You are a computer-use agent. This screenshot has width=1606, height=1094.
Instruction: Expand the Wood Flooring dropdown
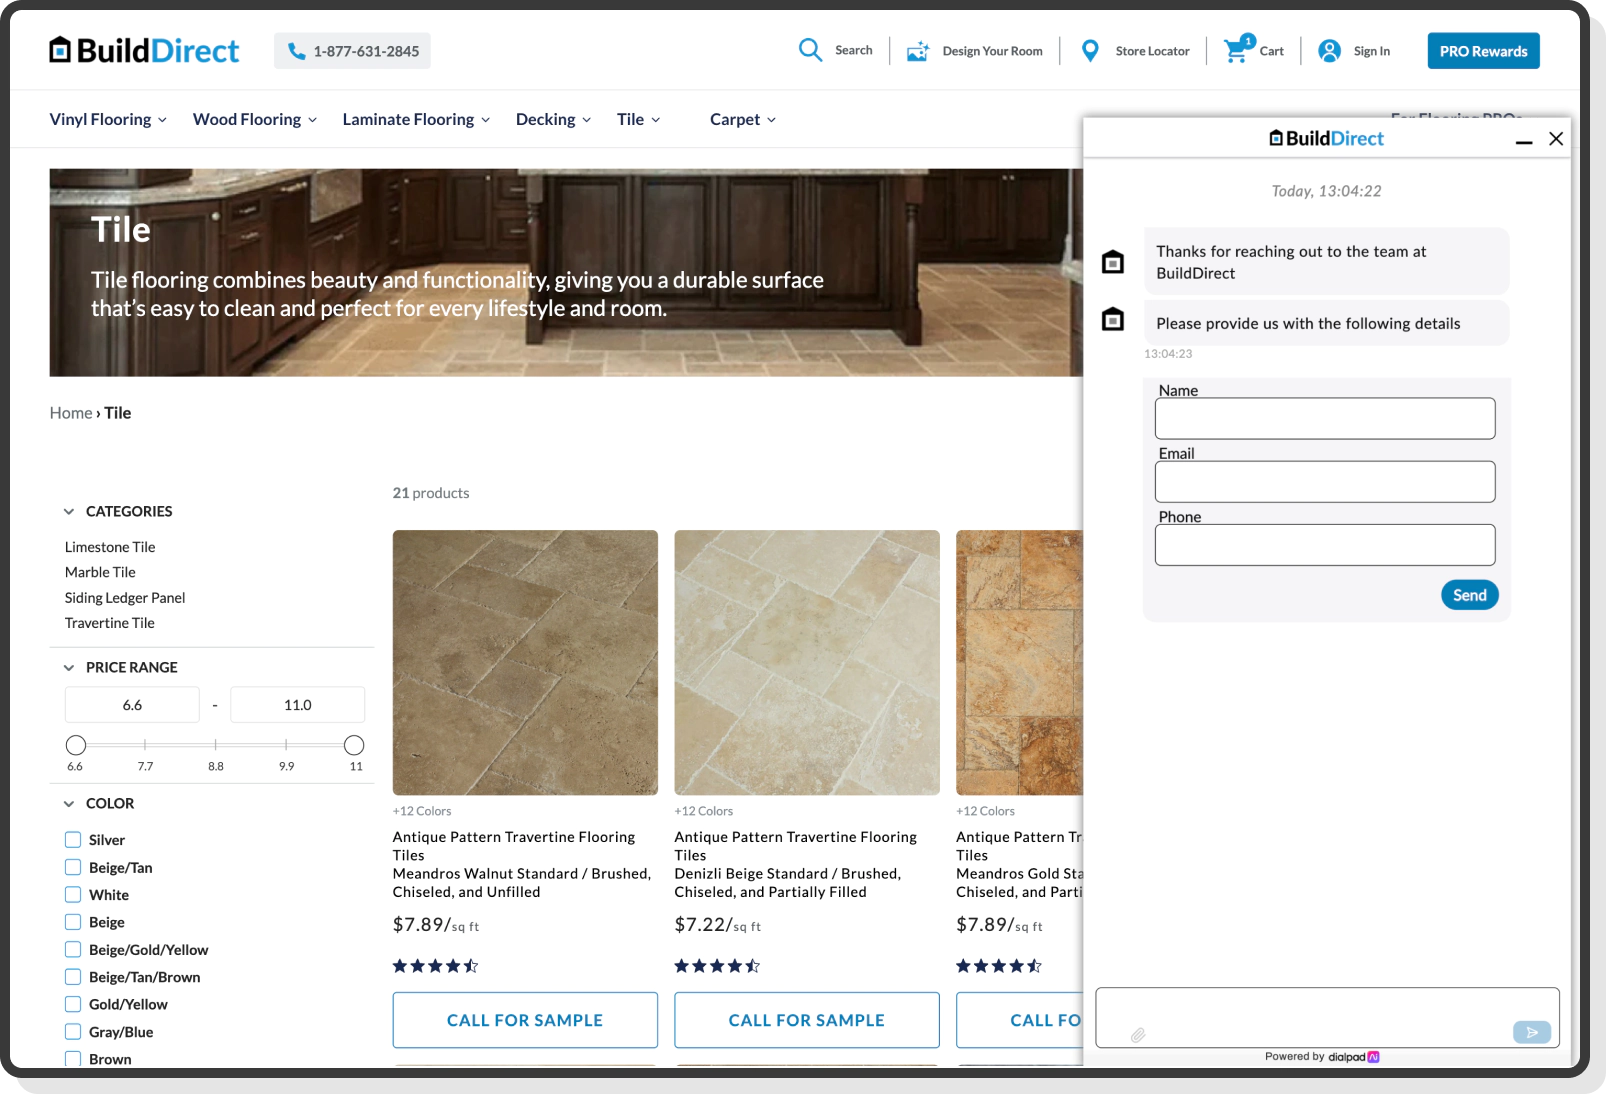[x=253, y=119]
